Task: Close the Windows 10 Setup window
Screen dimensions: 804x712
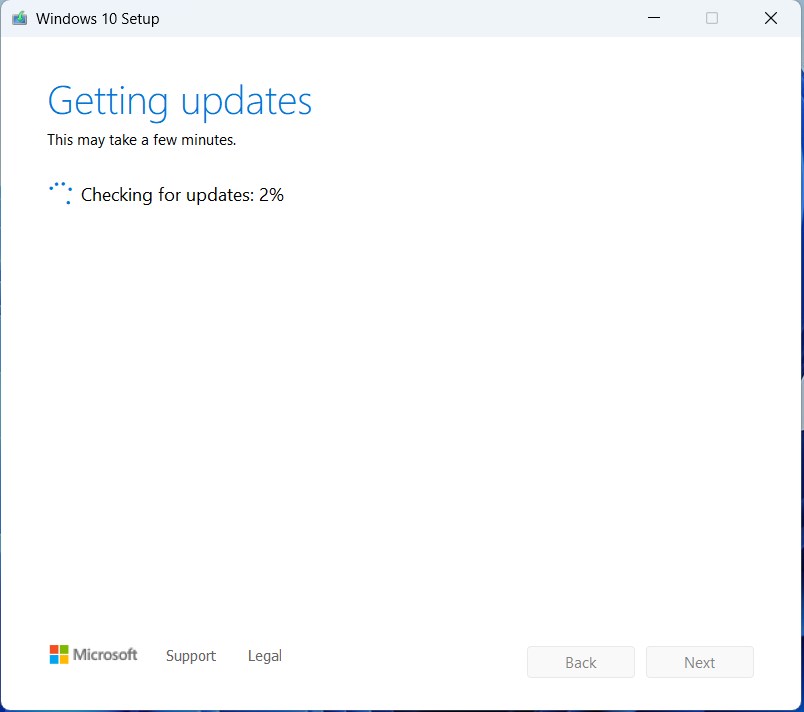Action: (x=771, y=18)
